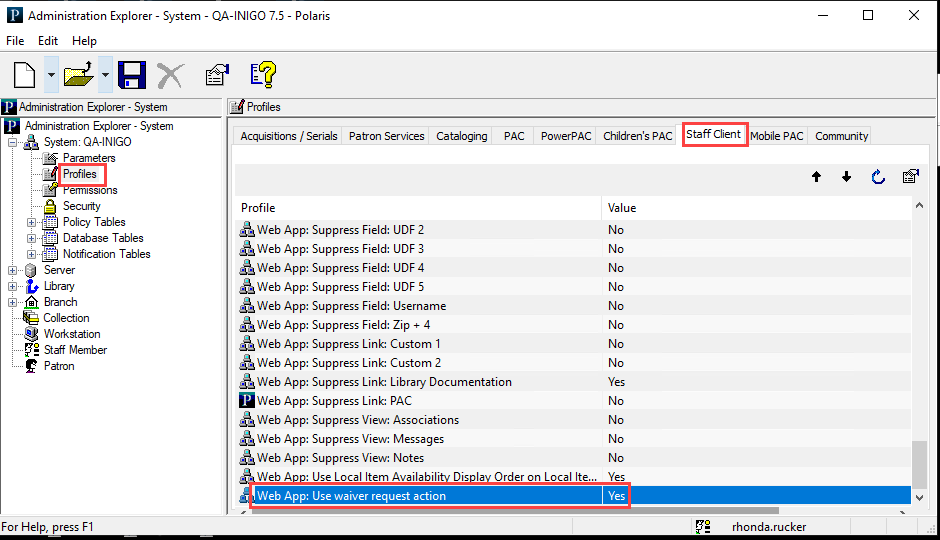Select Parameters in the tree
Image resolution: width=940 pixels, height=540 pixels.
click(89, 158)
